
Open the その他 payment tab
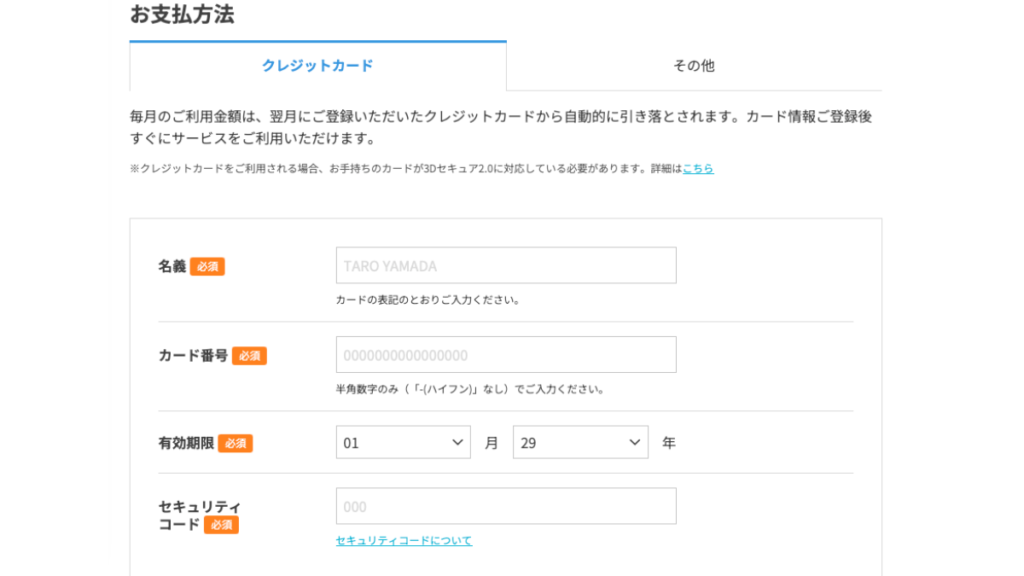(x=694, y=66)
